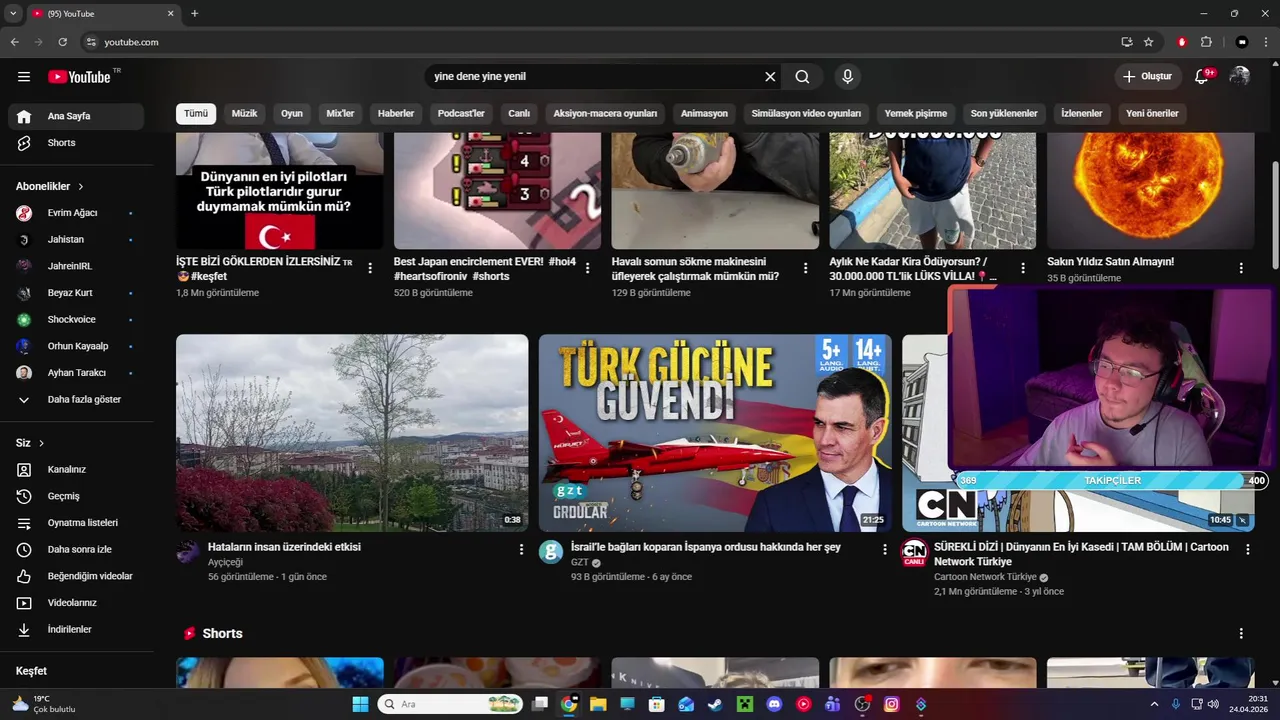Open Evrim Ağacı subscription channel
This screenshot has width=1280, height=720.
pyautogui.click(x=76, y=213)
